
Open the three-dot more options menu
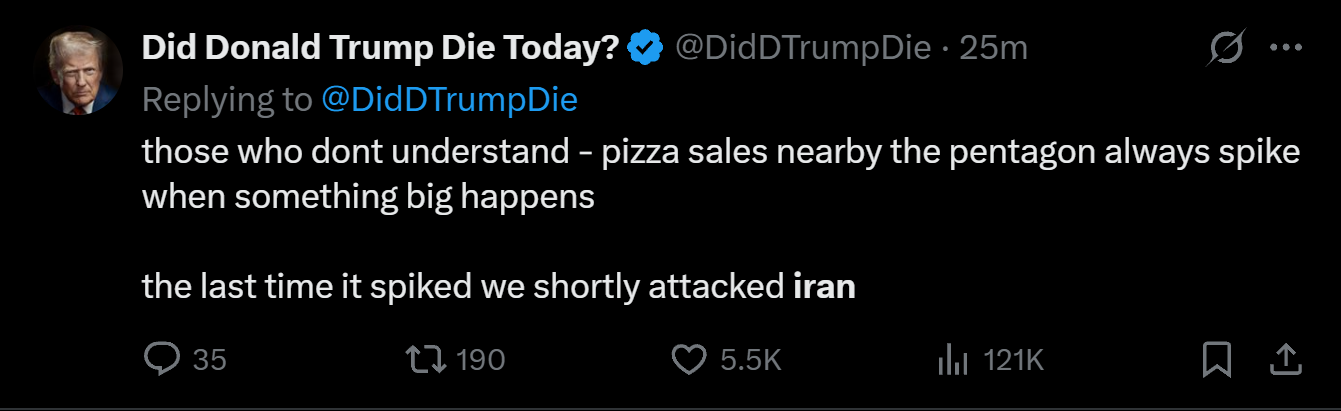click(1285, 48)
